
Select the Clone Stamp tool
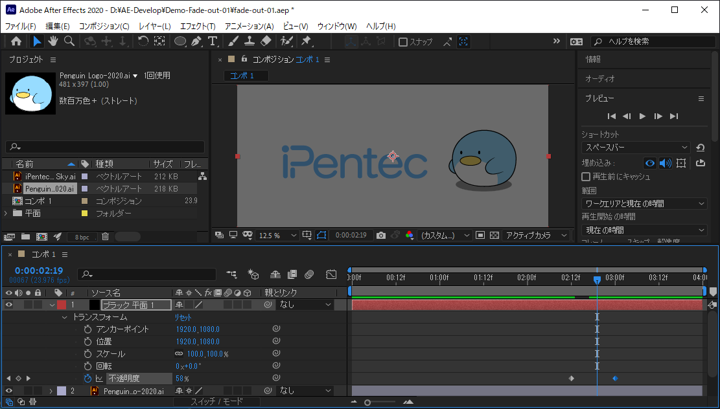249,42
